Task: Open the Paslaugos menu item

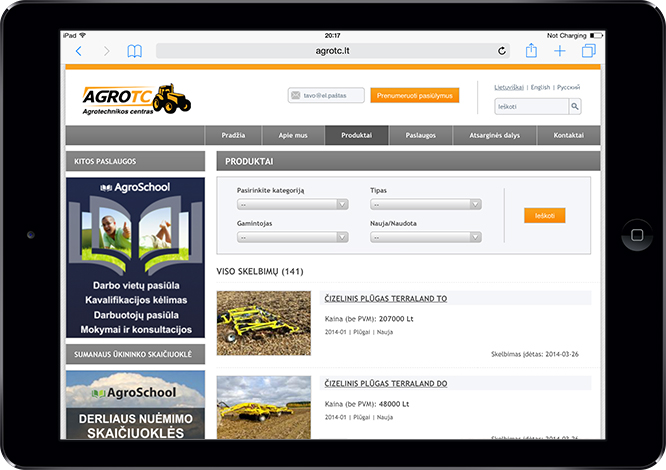Action: coord(420,135)
